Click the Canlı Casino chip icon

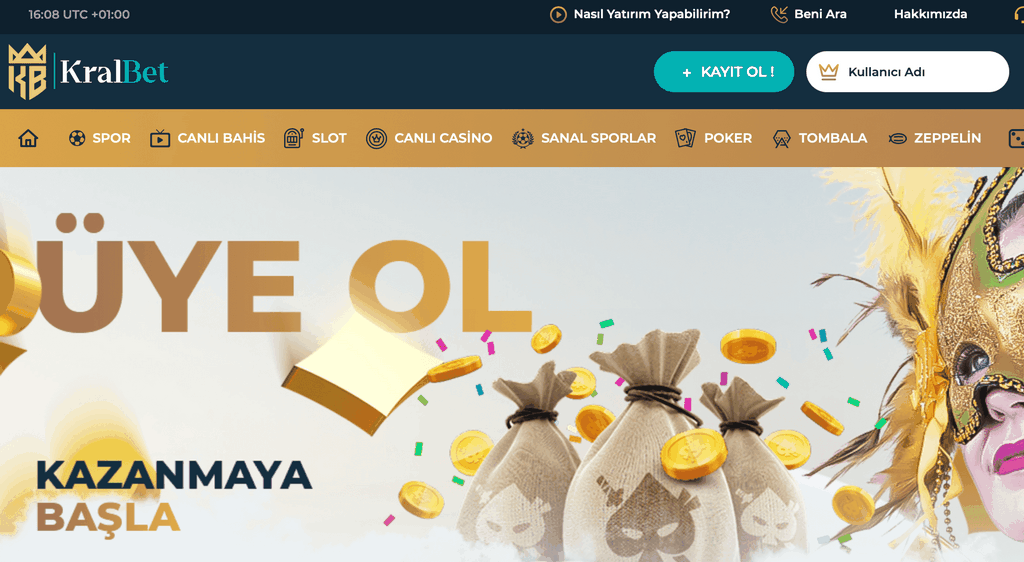pyautogui.click(x=376, y=138)
